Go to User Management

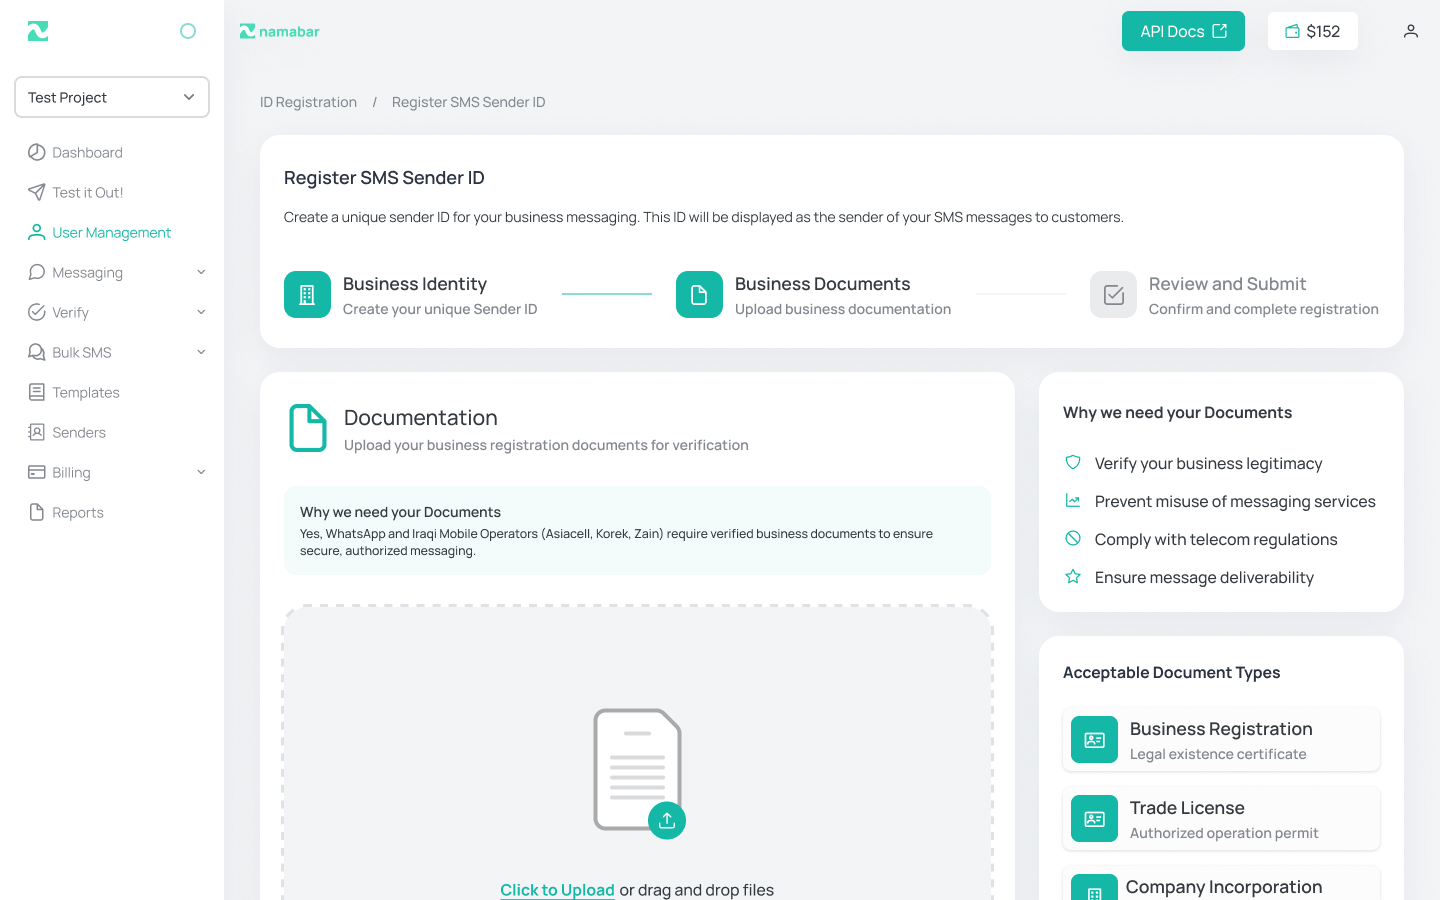(x=112, y=232)
